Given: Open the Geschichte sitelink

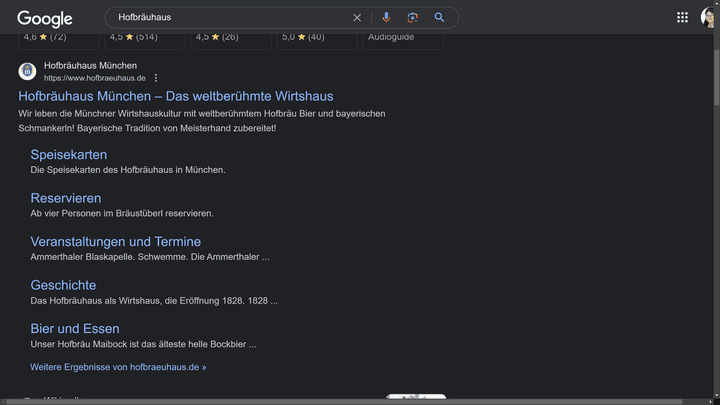Looking at the screenshot, I should (63, 285).
